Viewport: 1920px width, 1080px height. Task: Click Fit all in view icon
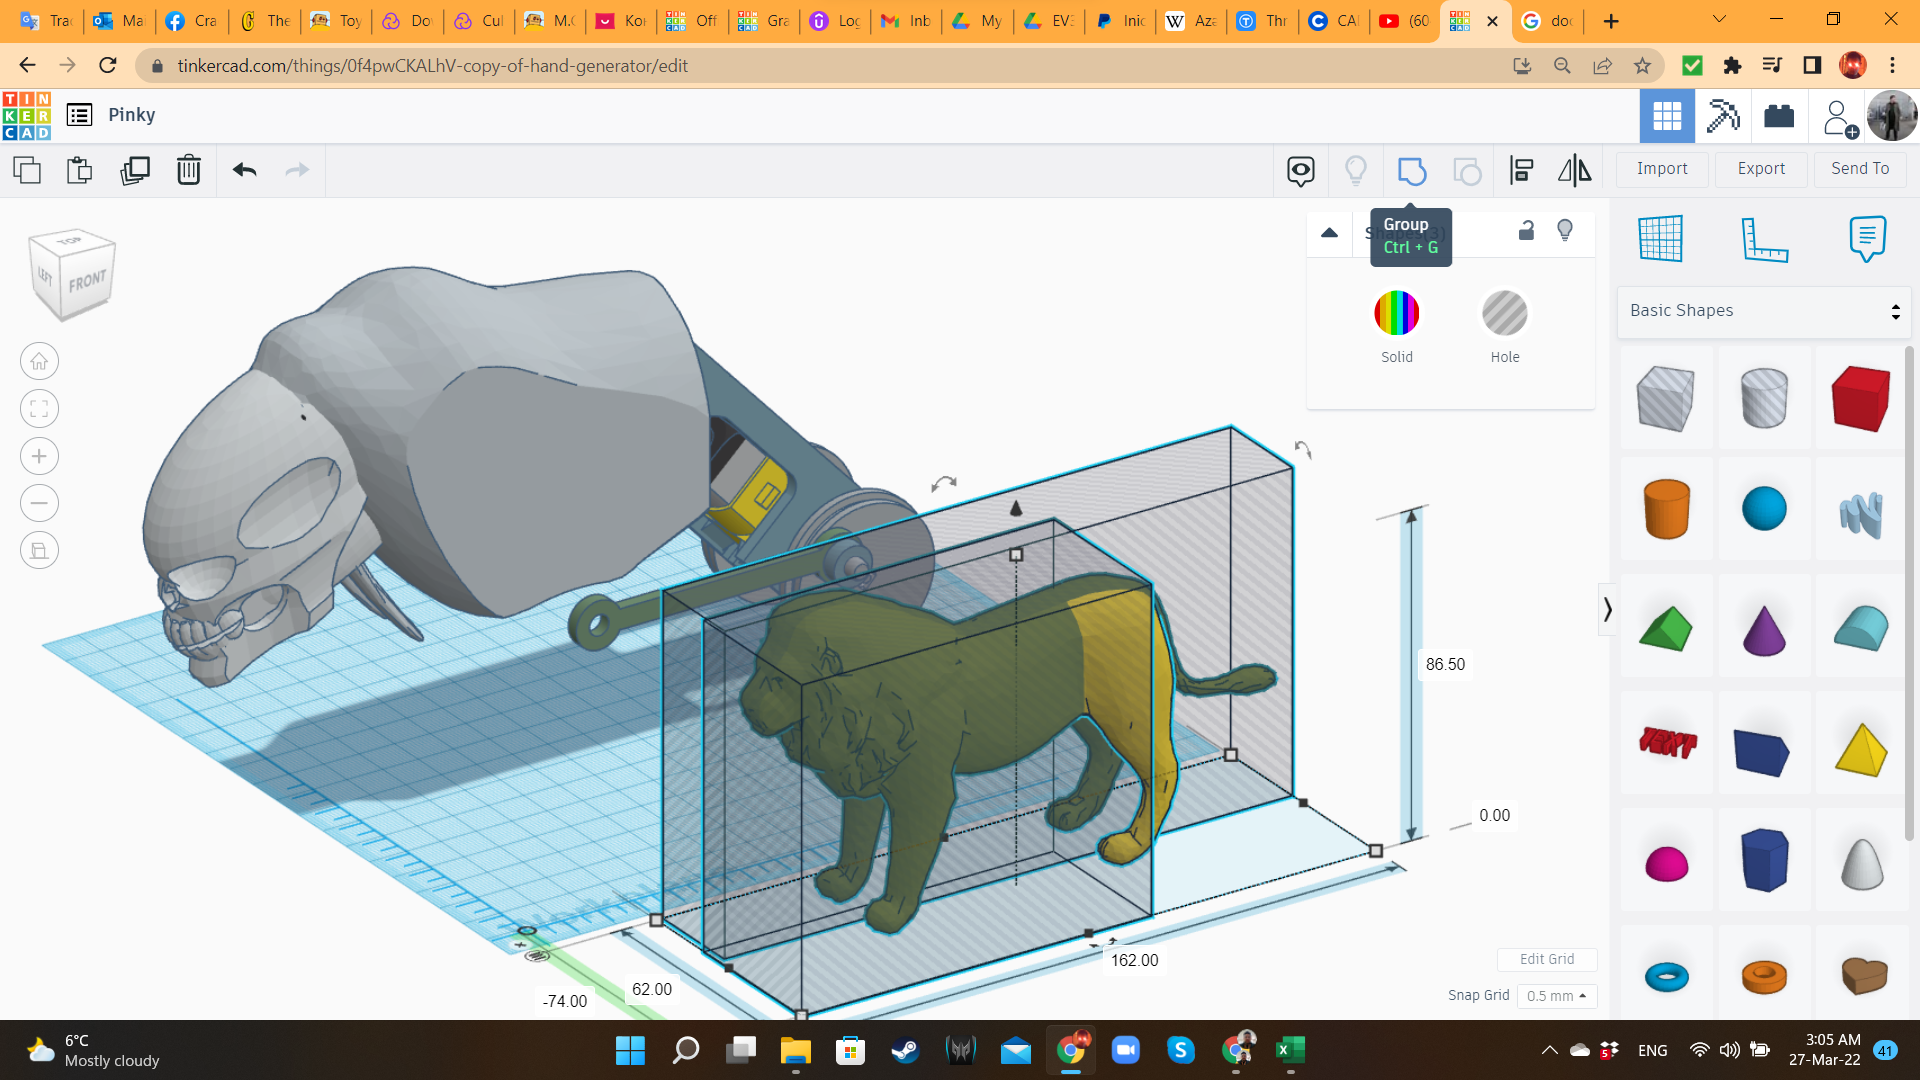click(39, 409)
